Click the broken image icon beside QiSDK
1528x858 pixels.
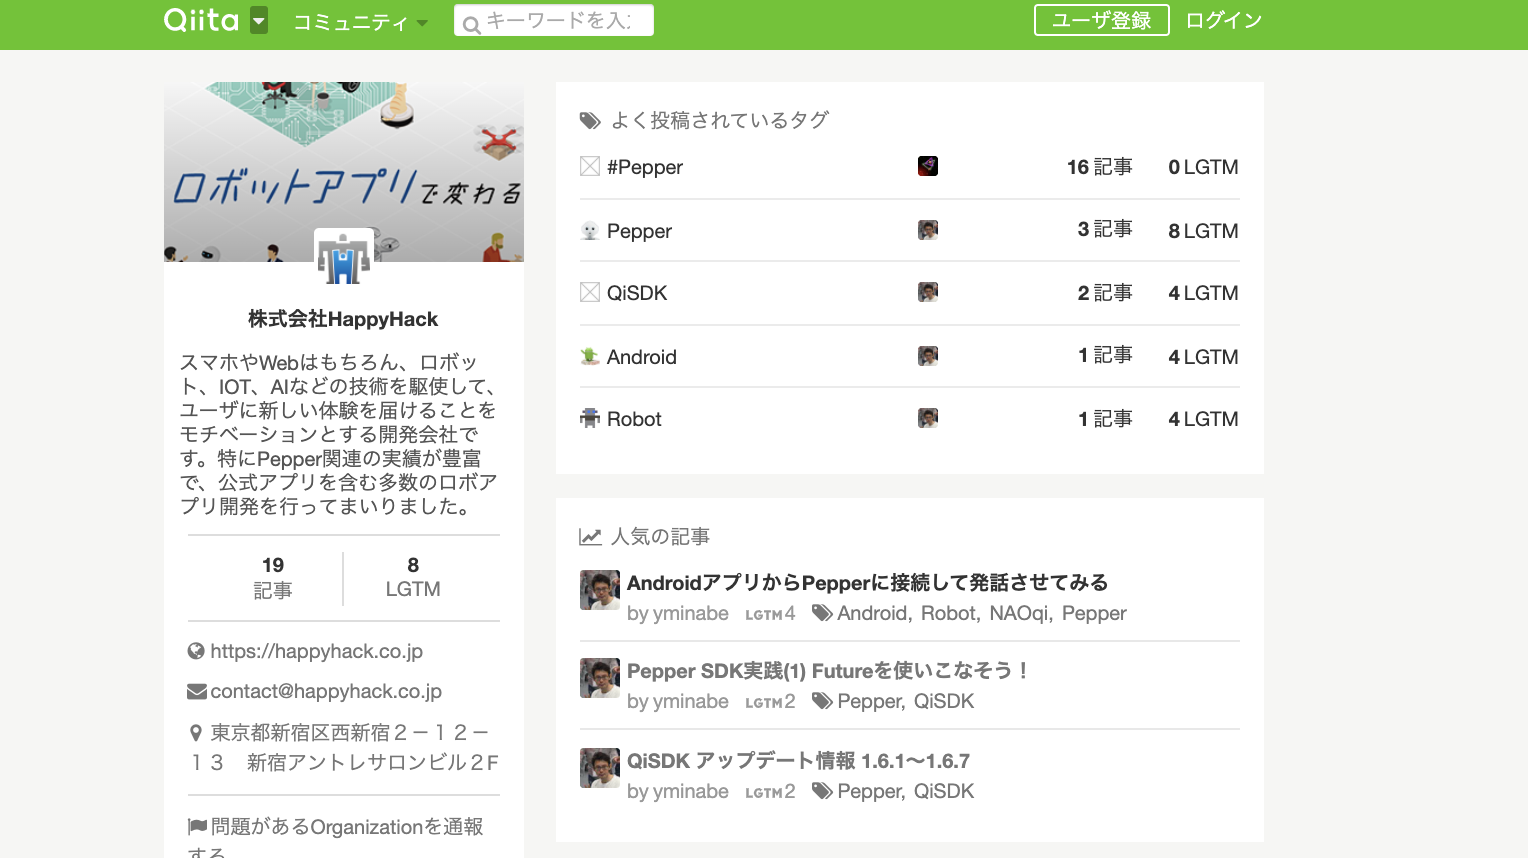click(x=590, y=292)
